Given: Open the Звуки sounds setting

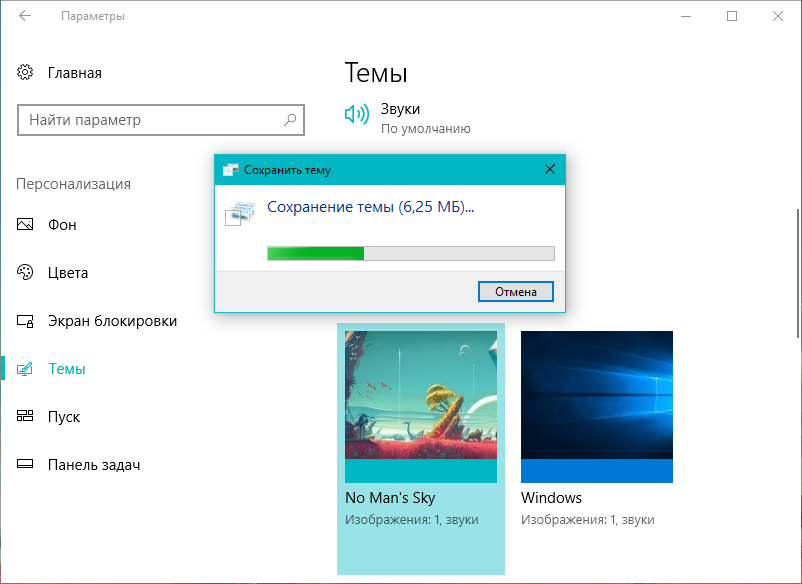Looking at the screenshot, I should click(x=400, y=109).
